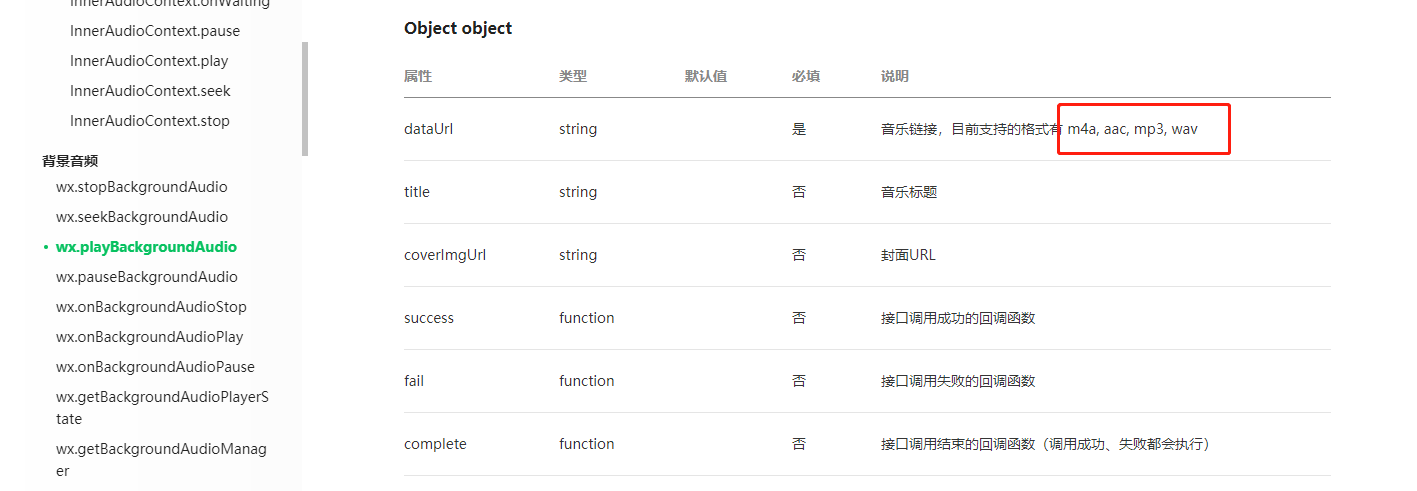Go to InnerAudioContext.seek page
This screenshot has width=1417, height=491.
[x=150, y=91]
